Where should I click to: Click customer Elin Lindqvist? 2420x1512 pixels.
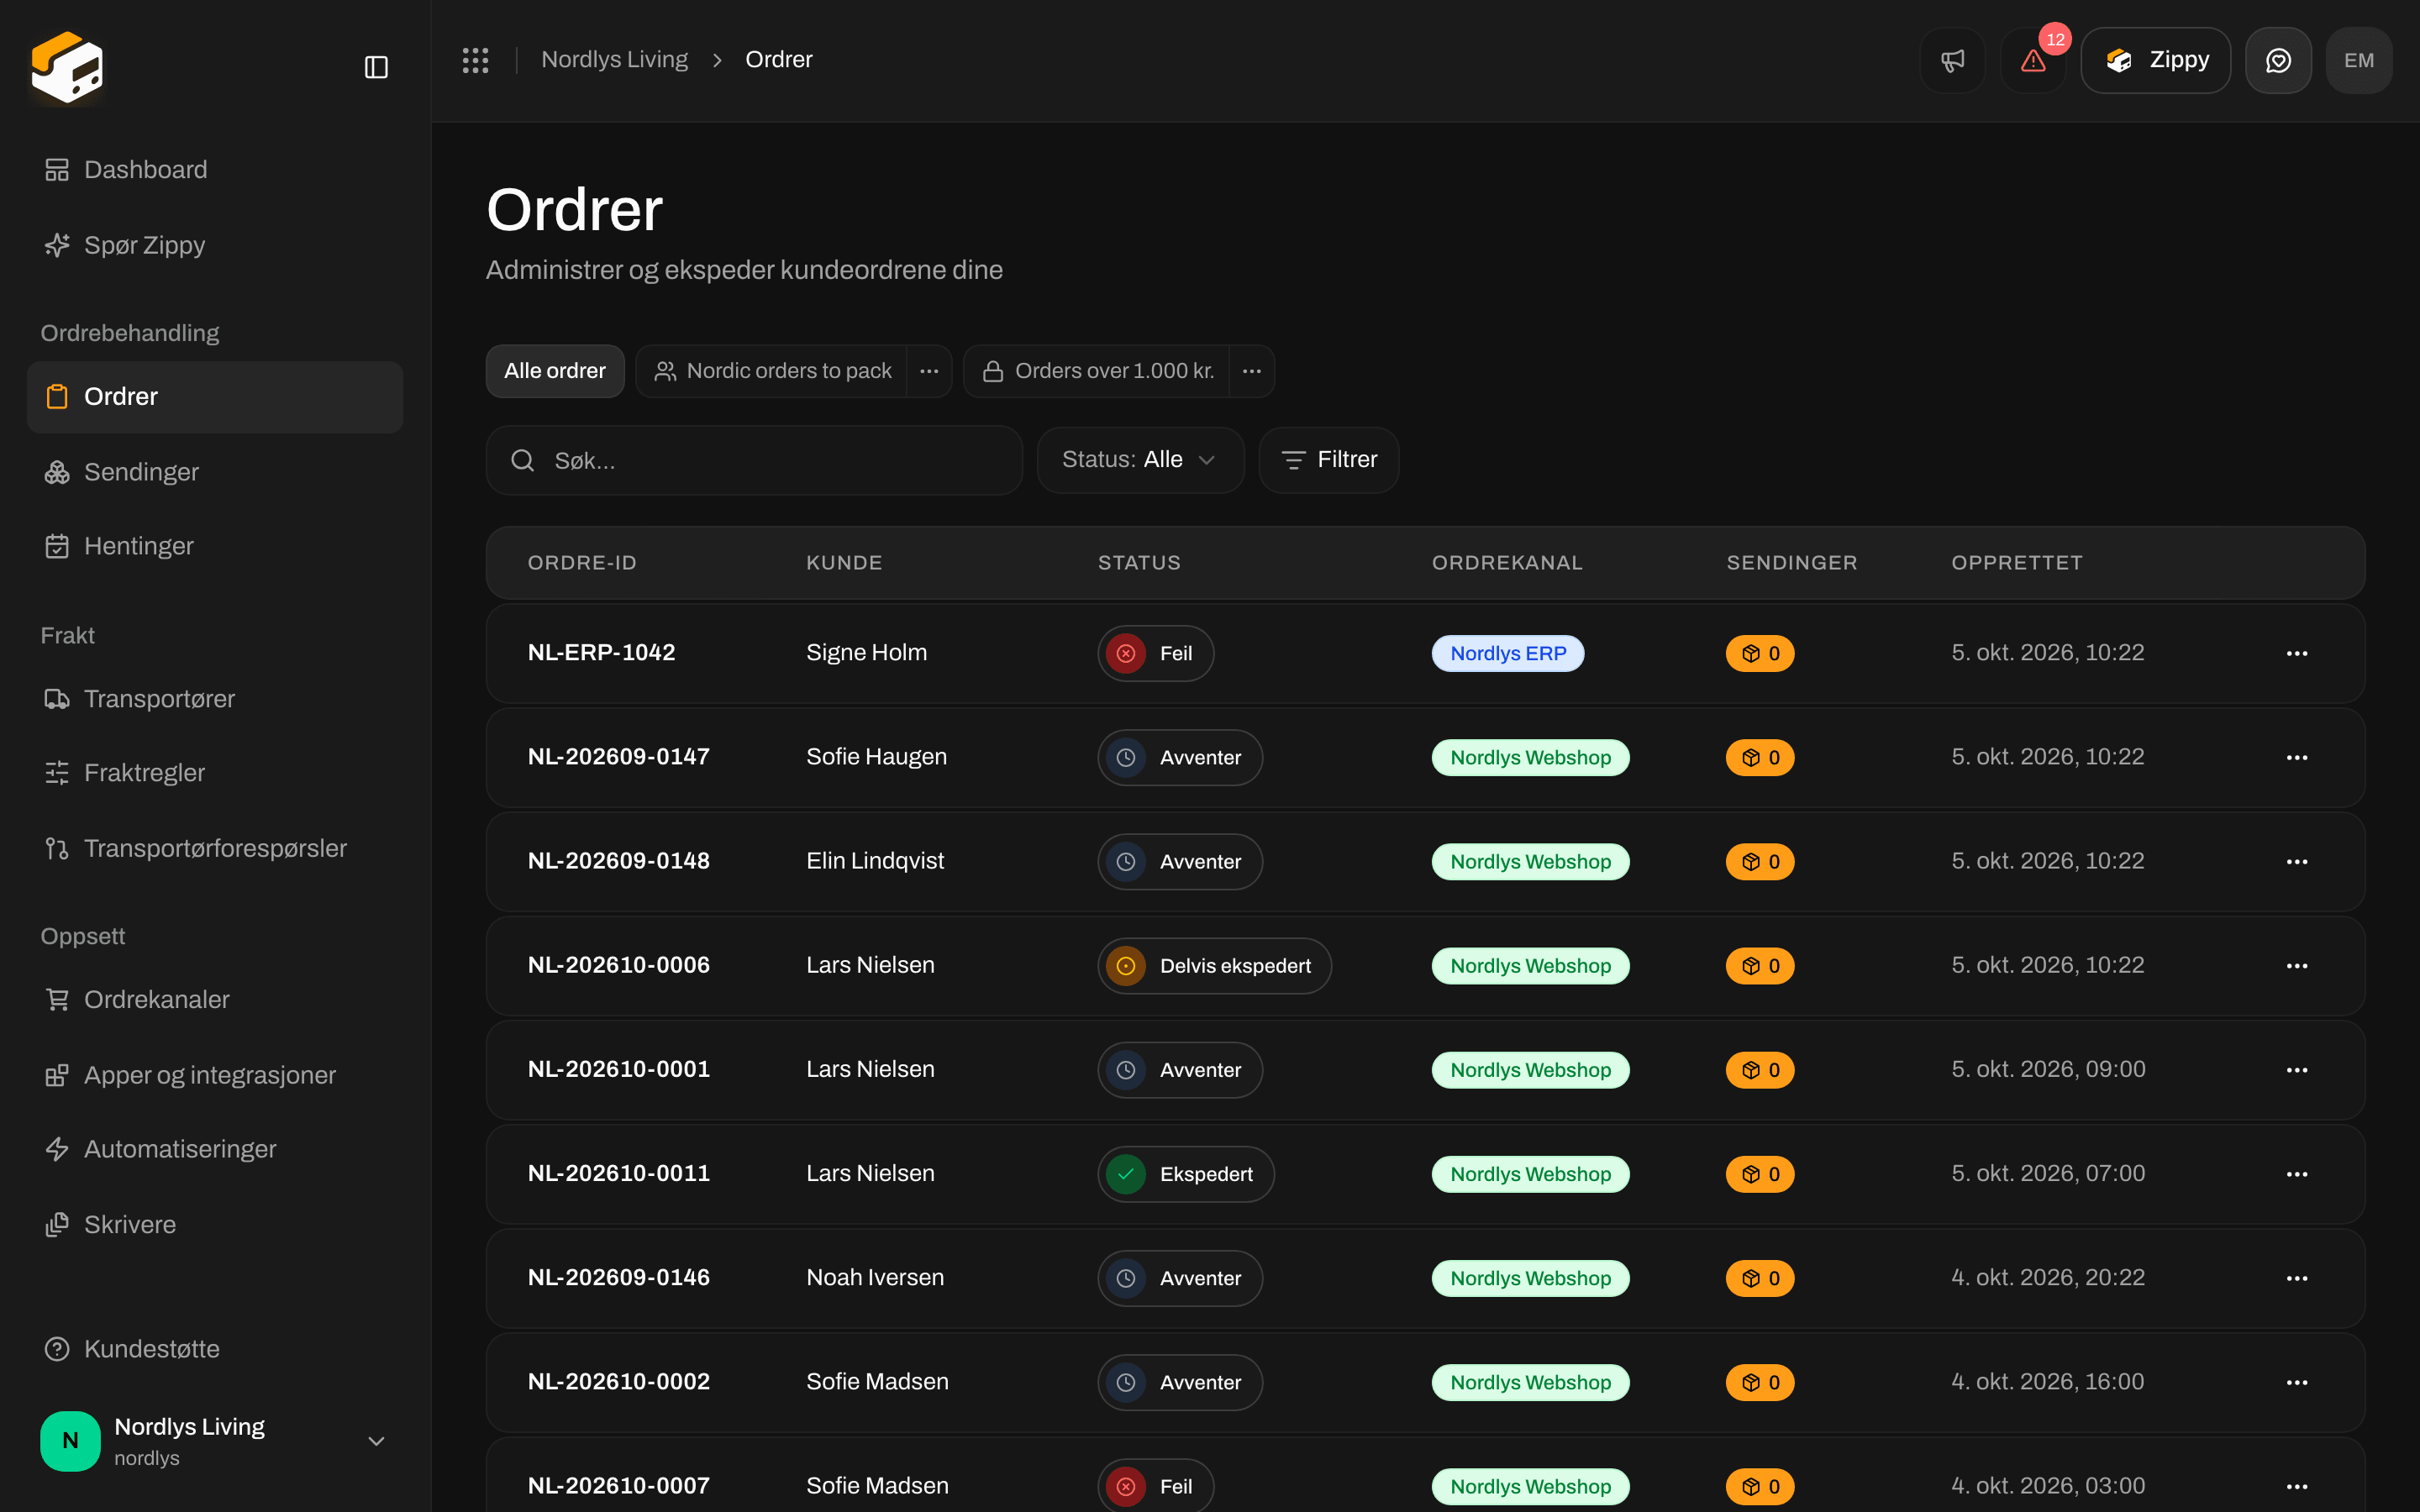(875, 861)
